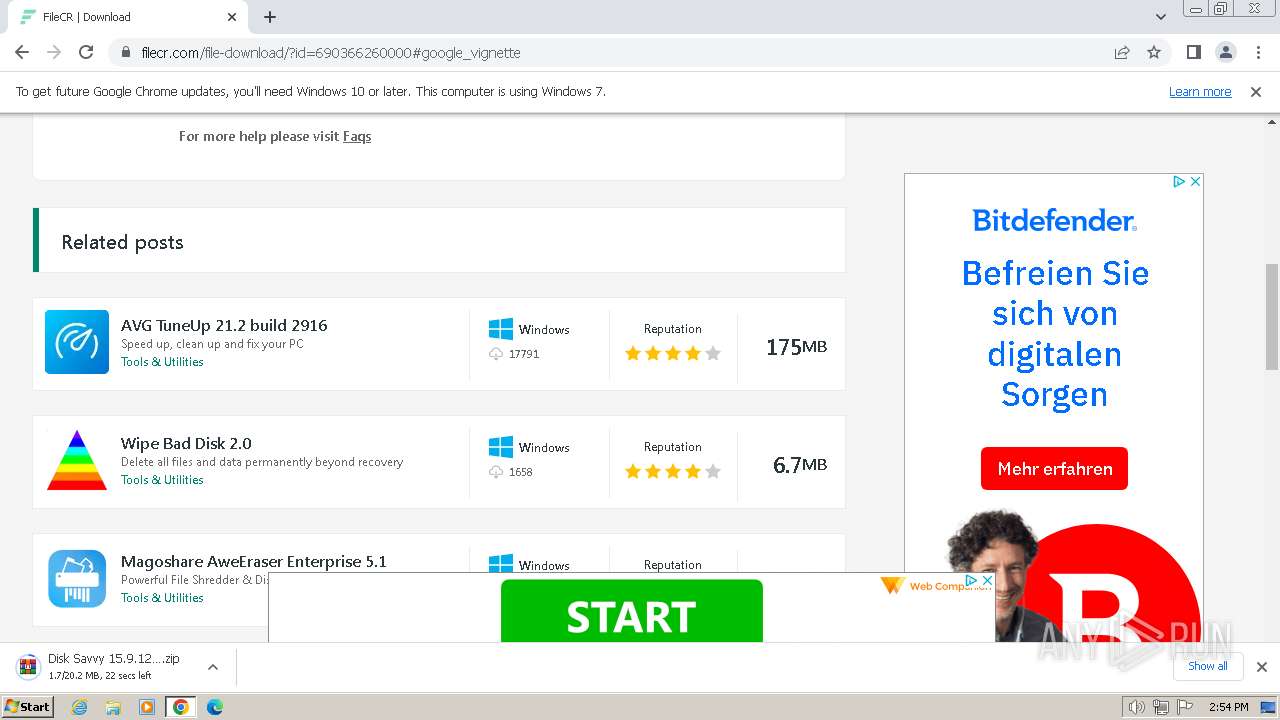Bookmark this page with the star icon
The width and height of the screenshot is (1280, 720).
(x=1154, y=52)
